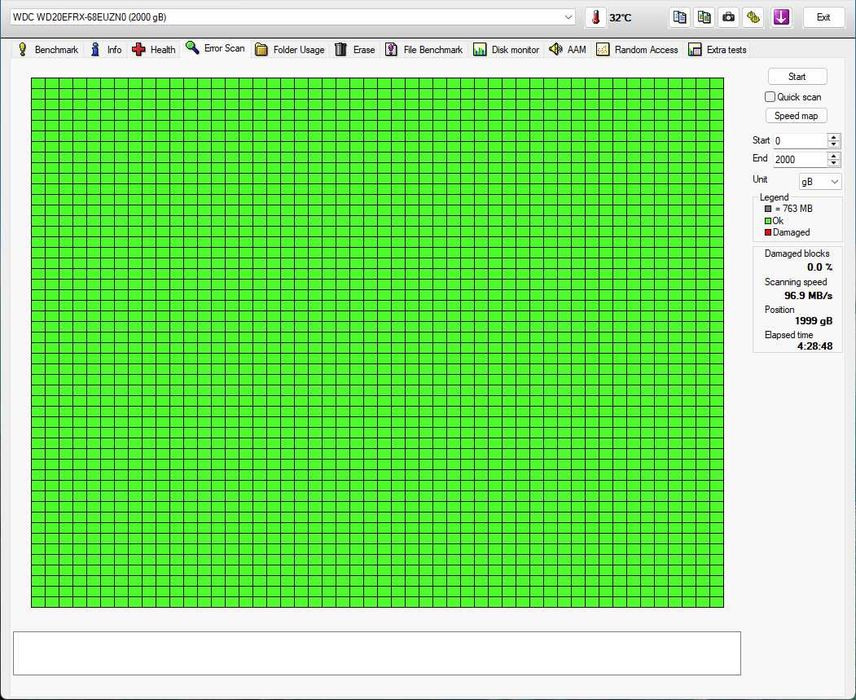Enable the Quick scan checkbox
This screenshot has height=700, width=856.
coord(770,97)
